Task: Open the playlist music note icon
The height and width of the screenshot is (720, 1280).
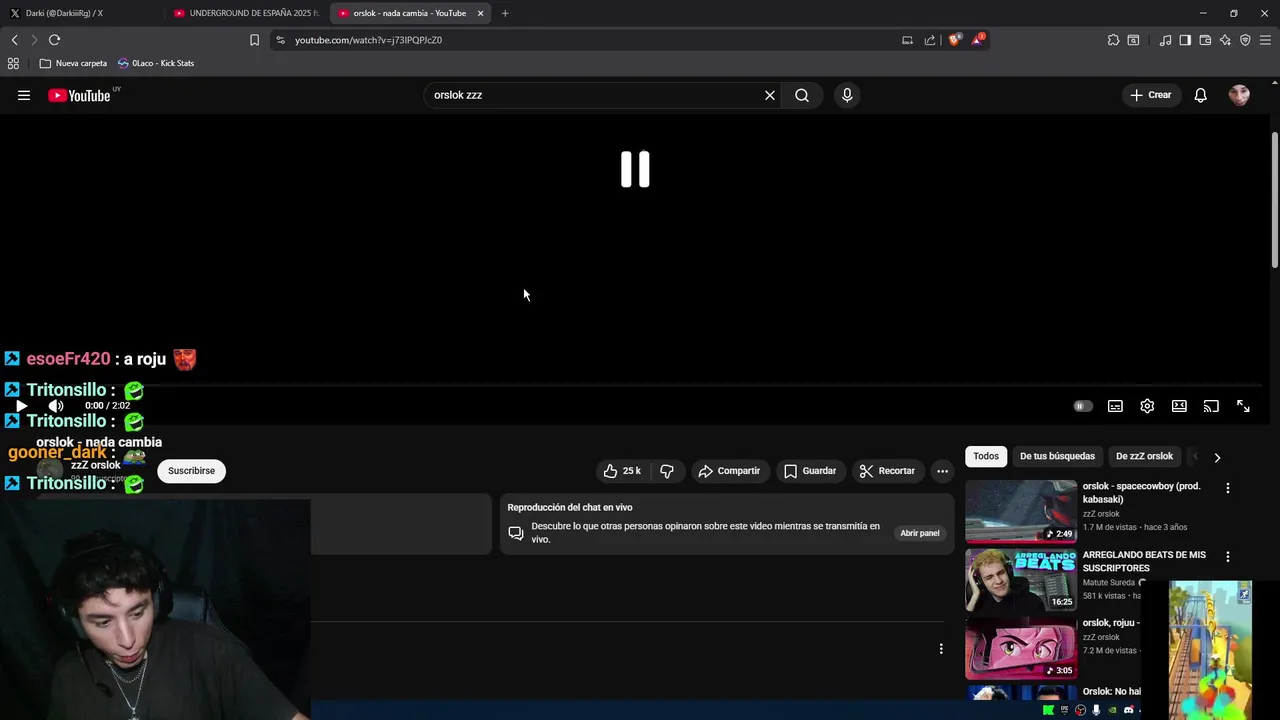Action: pos(1165,40)
